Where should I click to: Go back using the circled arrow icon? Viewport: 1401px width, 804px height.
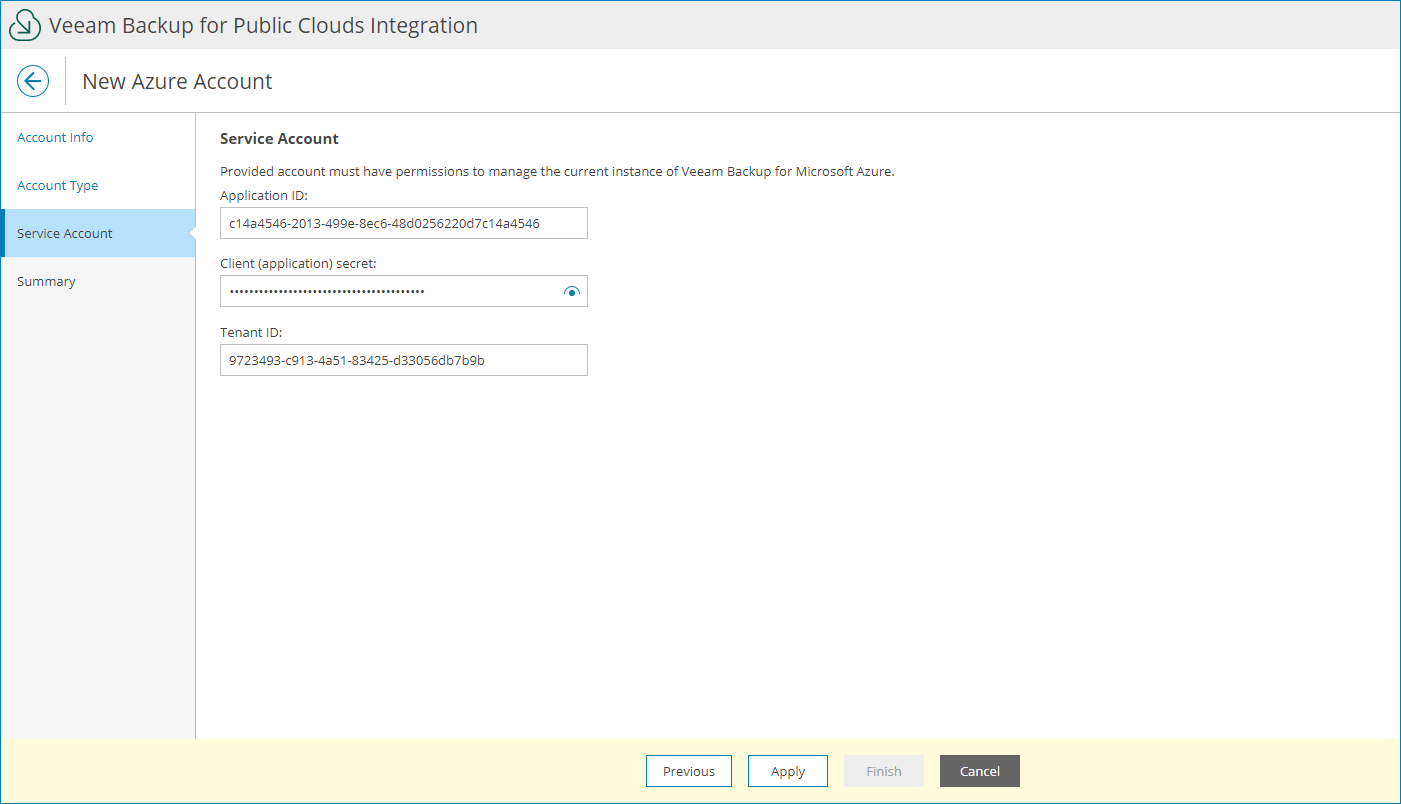point(33,81)
